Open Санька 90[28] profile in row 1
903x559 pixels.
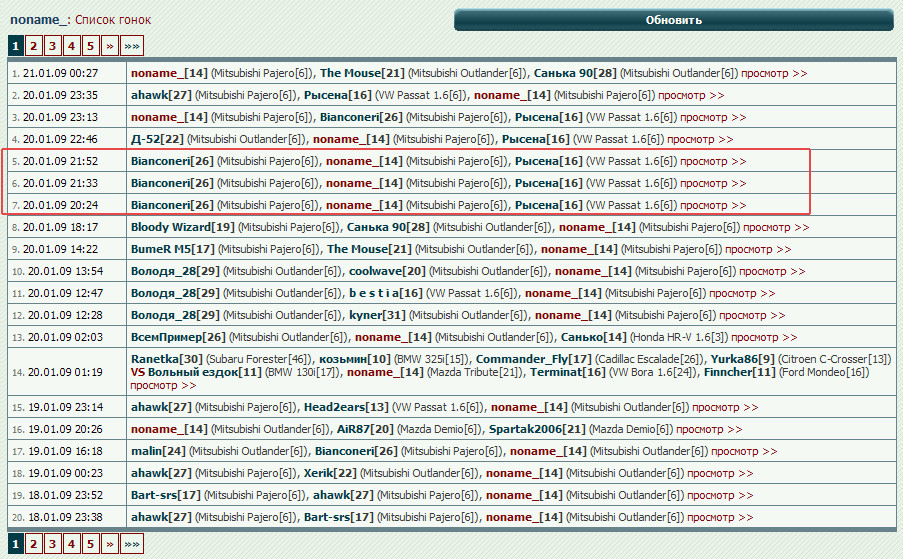coord(575,73)
